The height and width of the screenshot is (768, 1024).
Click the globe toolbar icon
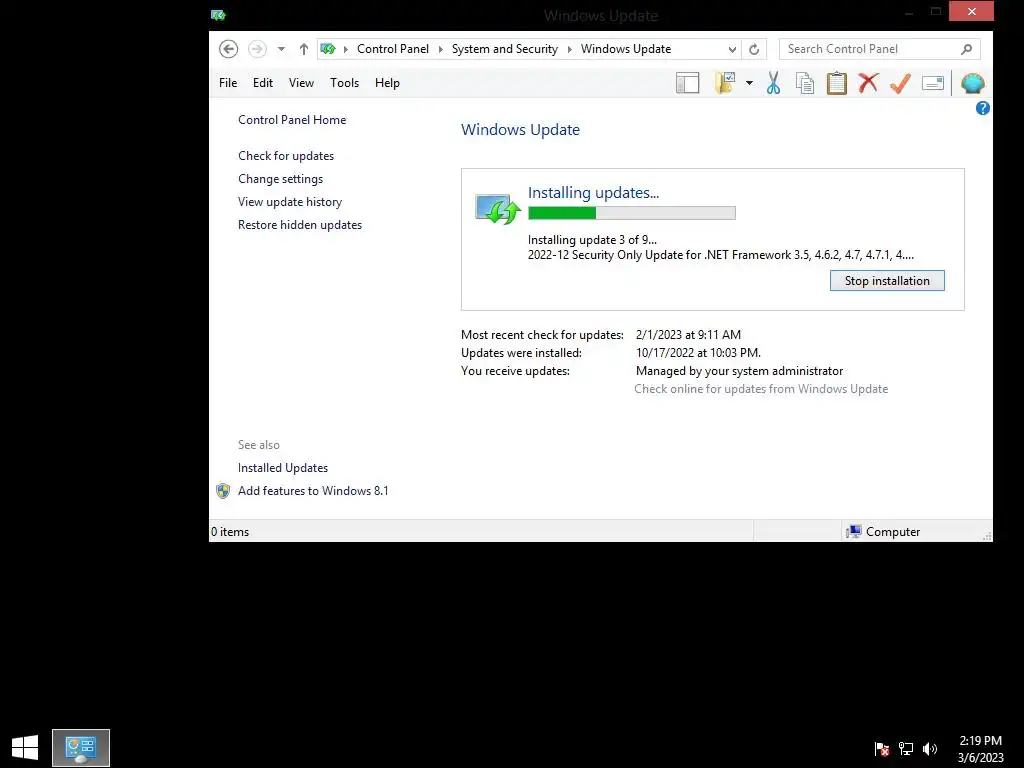[x=972, y=83]
